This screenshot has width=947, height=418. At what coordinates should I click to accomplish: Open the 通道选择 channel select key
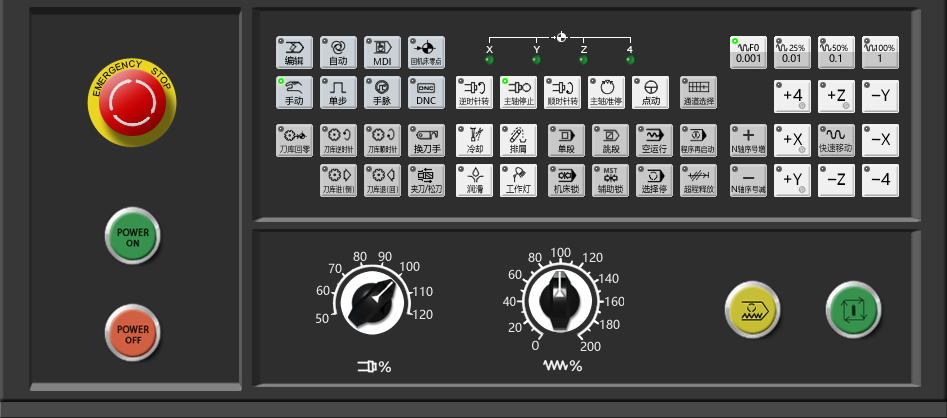(x=698, y=92)
